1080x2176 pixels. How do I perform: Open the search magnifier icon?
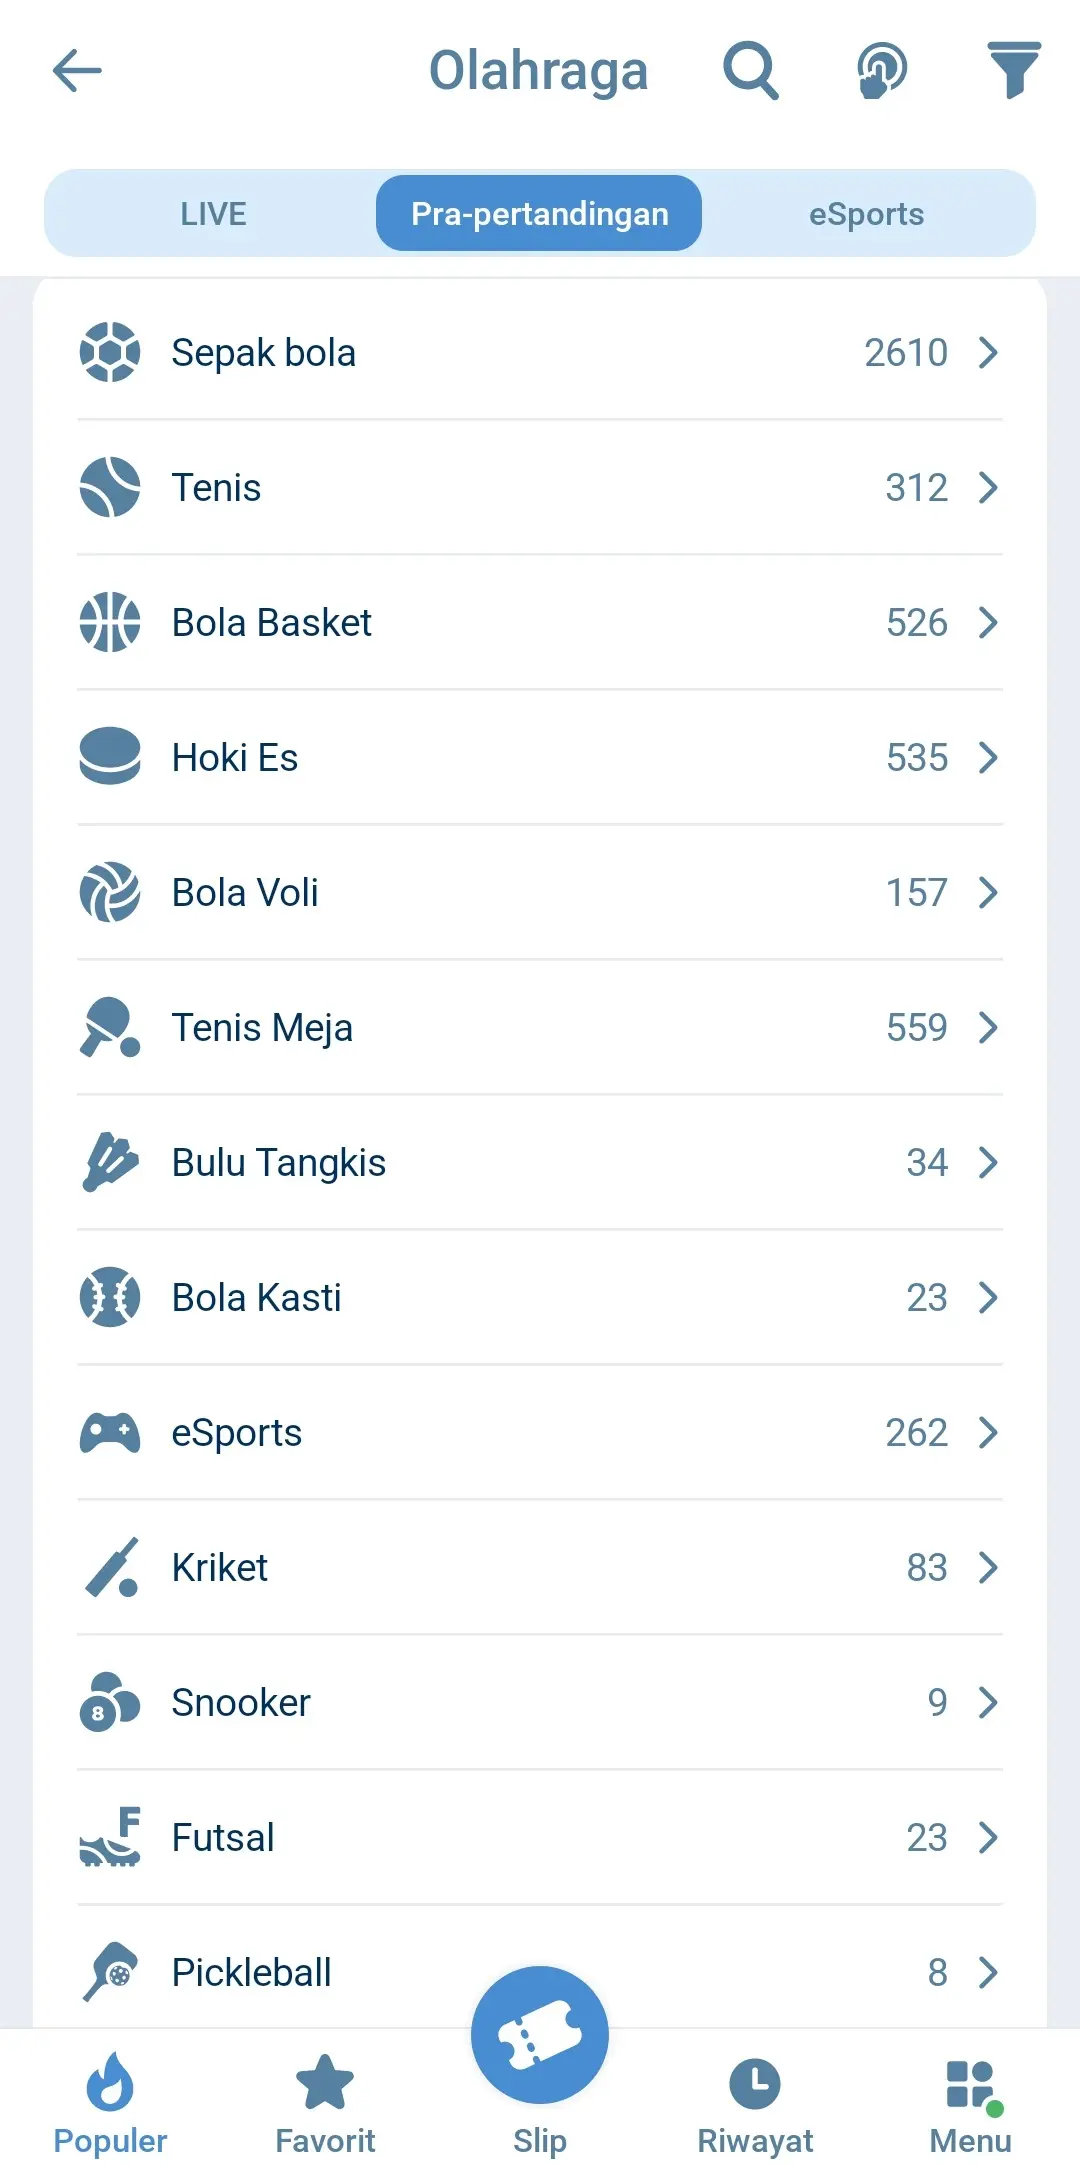point(750,71)
